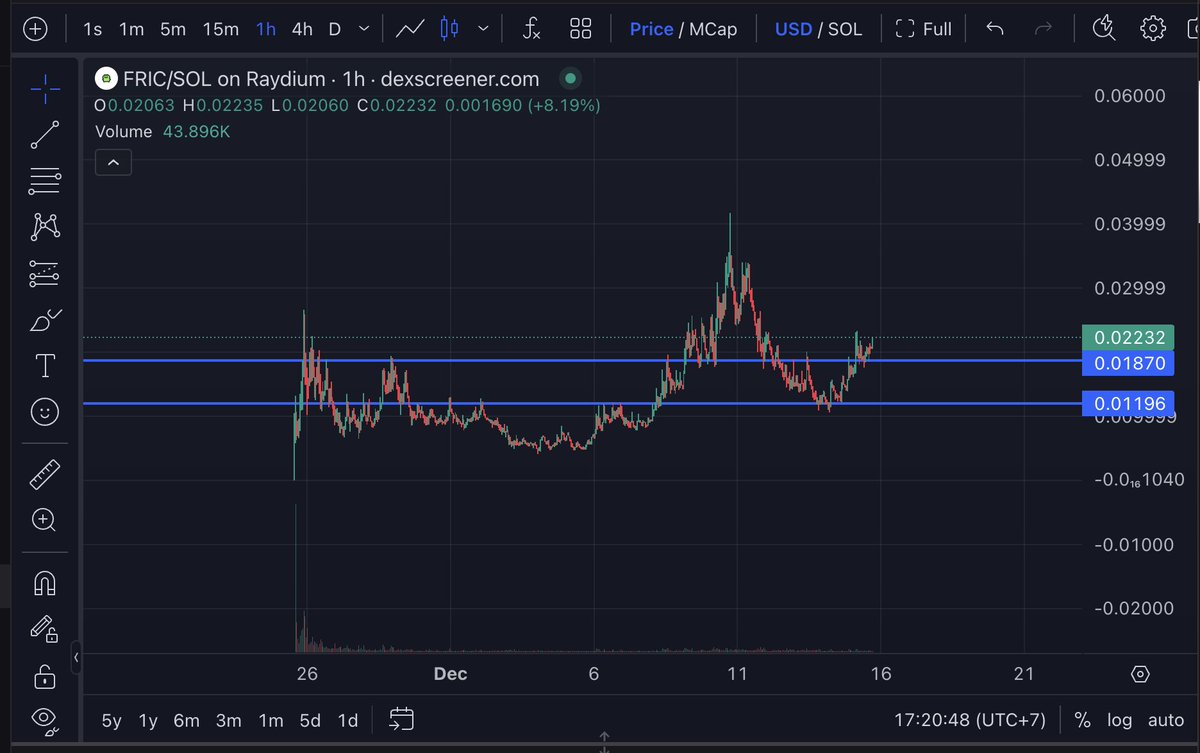Click the add symbol plus circle icon
Viewport: 1200px width, 753px height.
[x=35, y=28]
